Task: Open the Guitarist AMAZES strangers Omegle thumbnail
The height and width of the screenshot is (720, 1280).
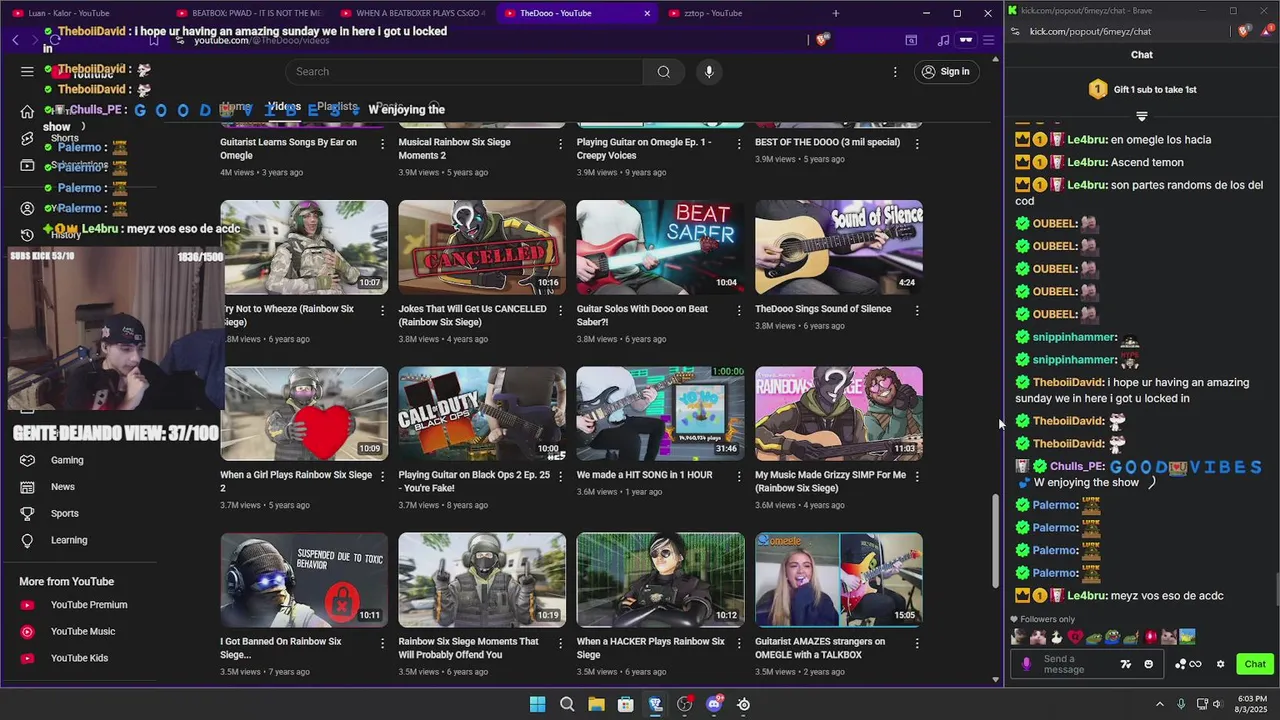Action: 839,580
